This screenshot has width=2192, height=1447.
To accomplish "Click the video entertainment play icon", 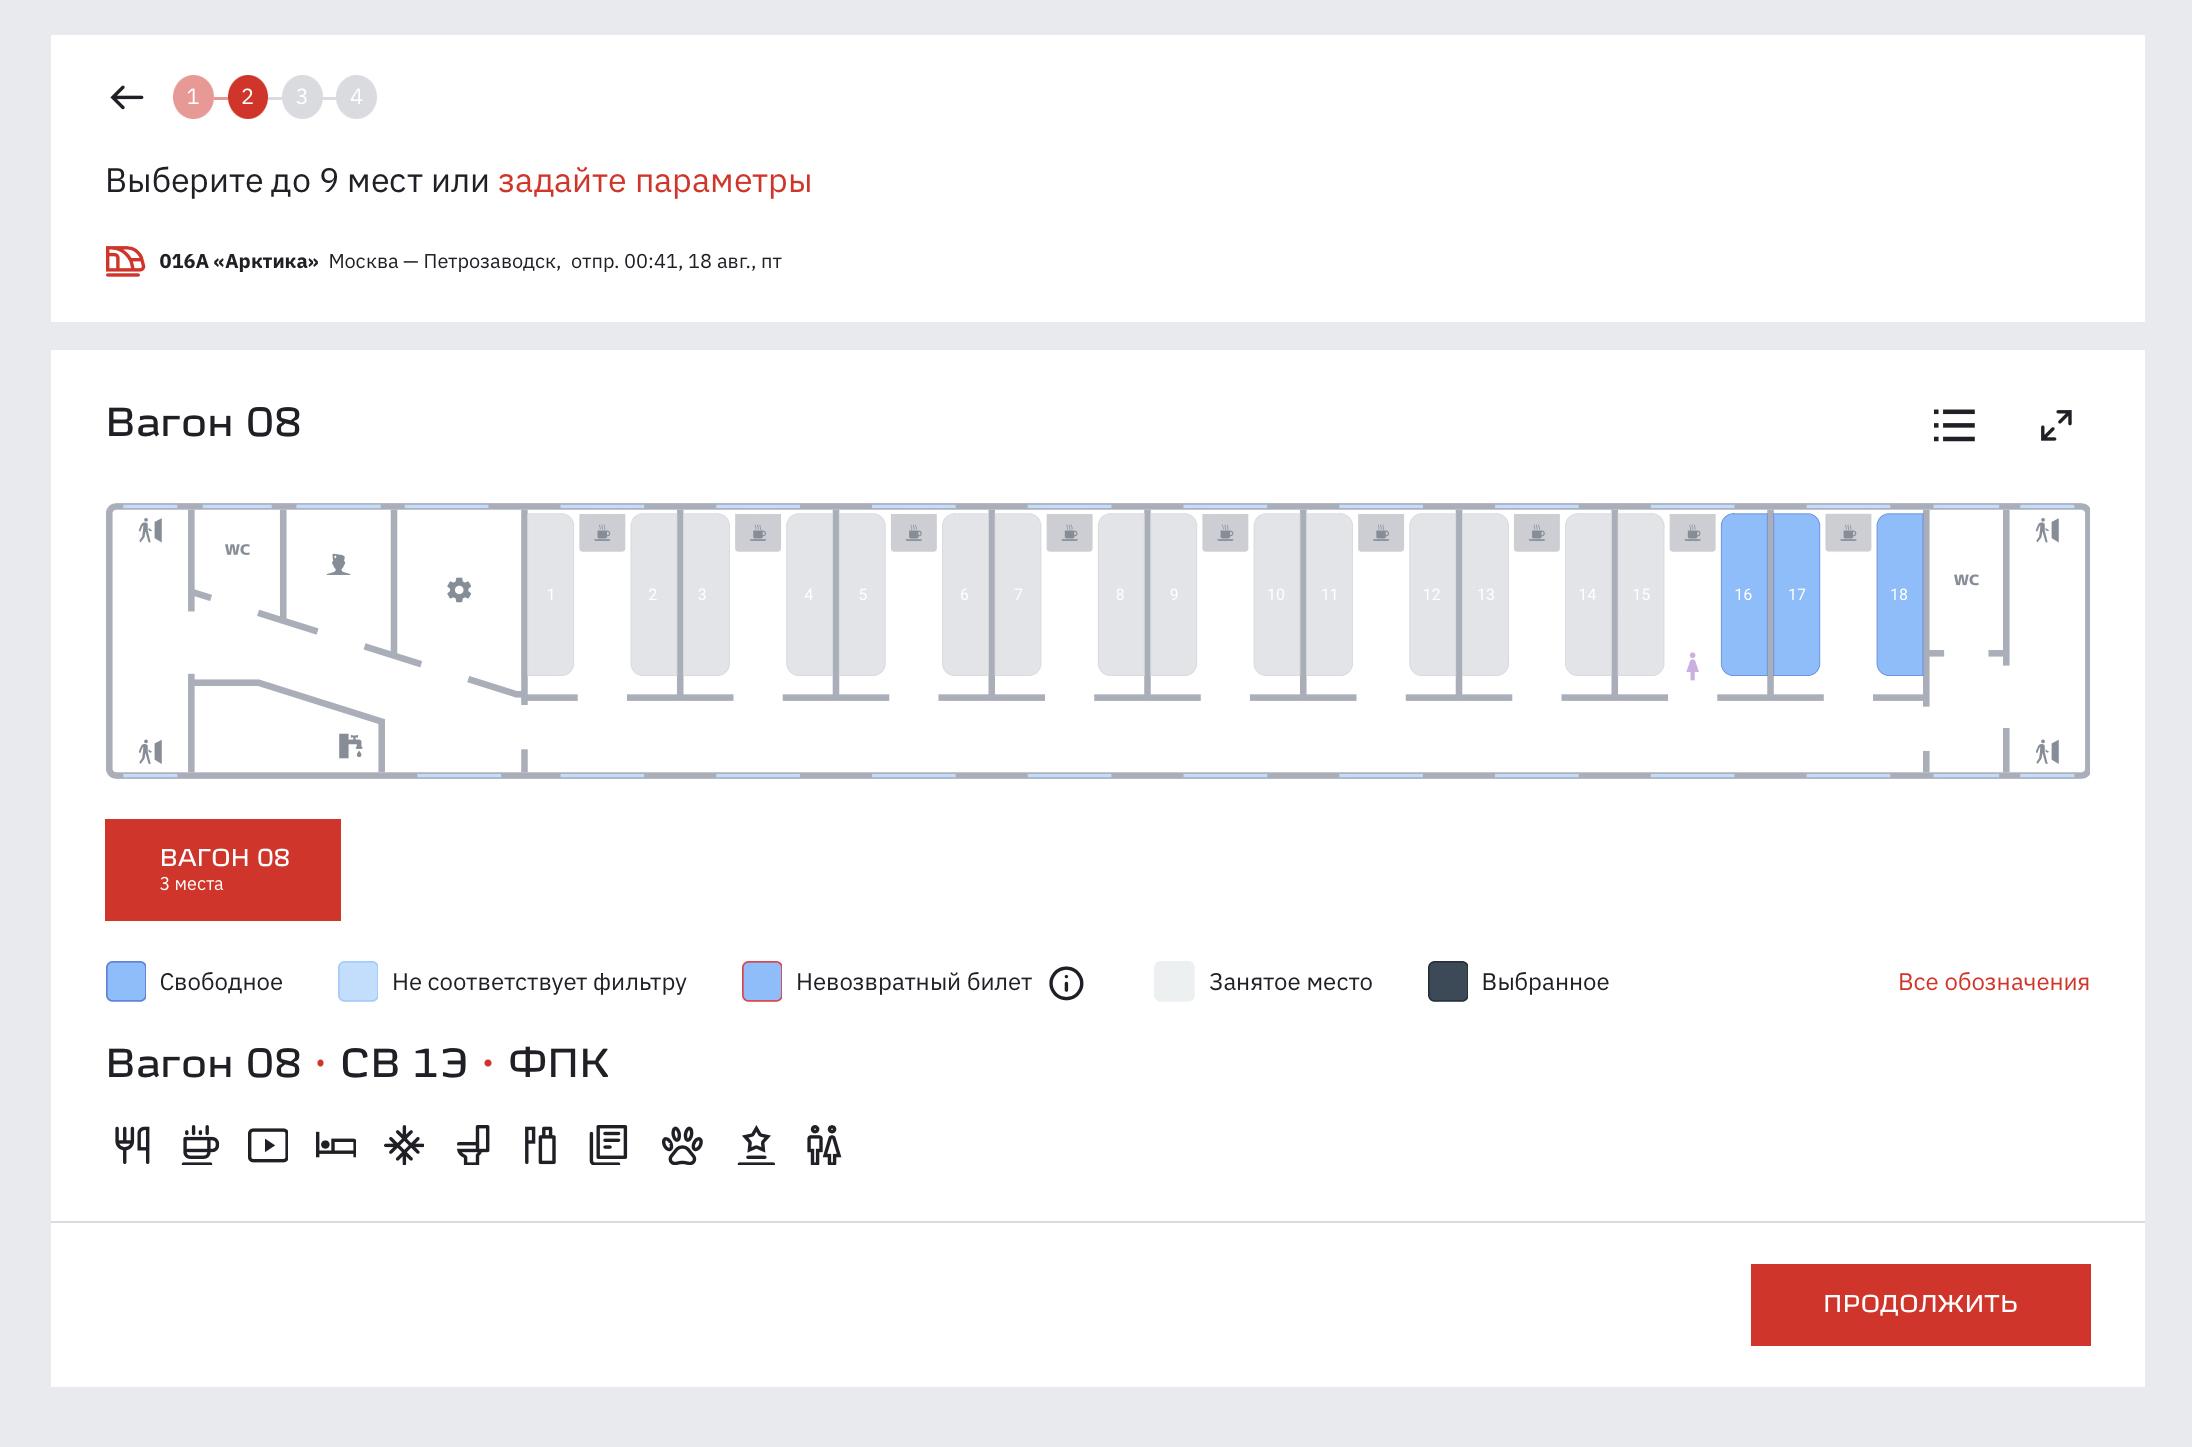I will [268, 1145].
